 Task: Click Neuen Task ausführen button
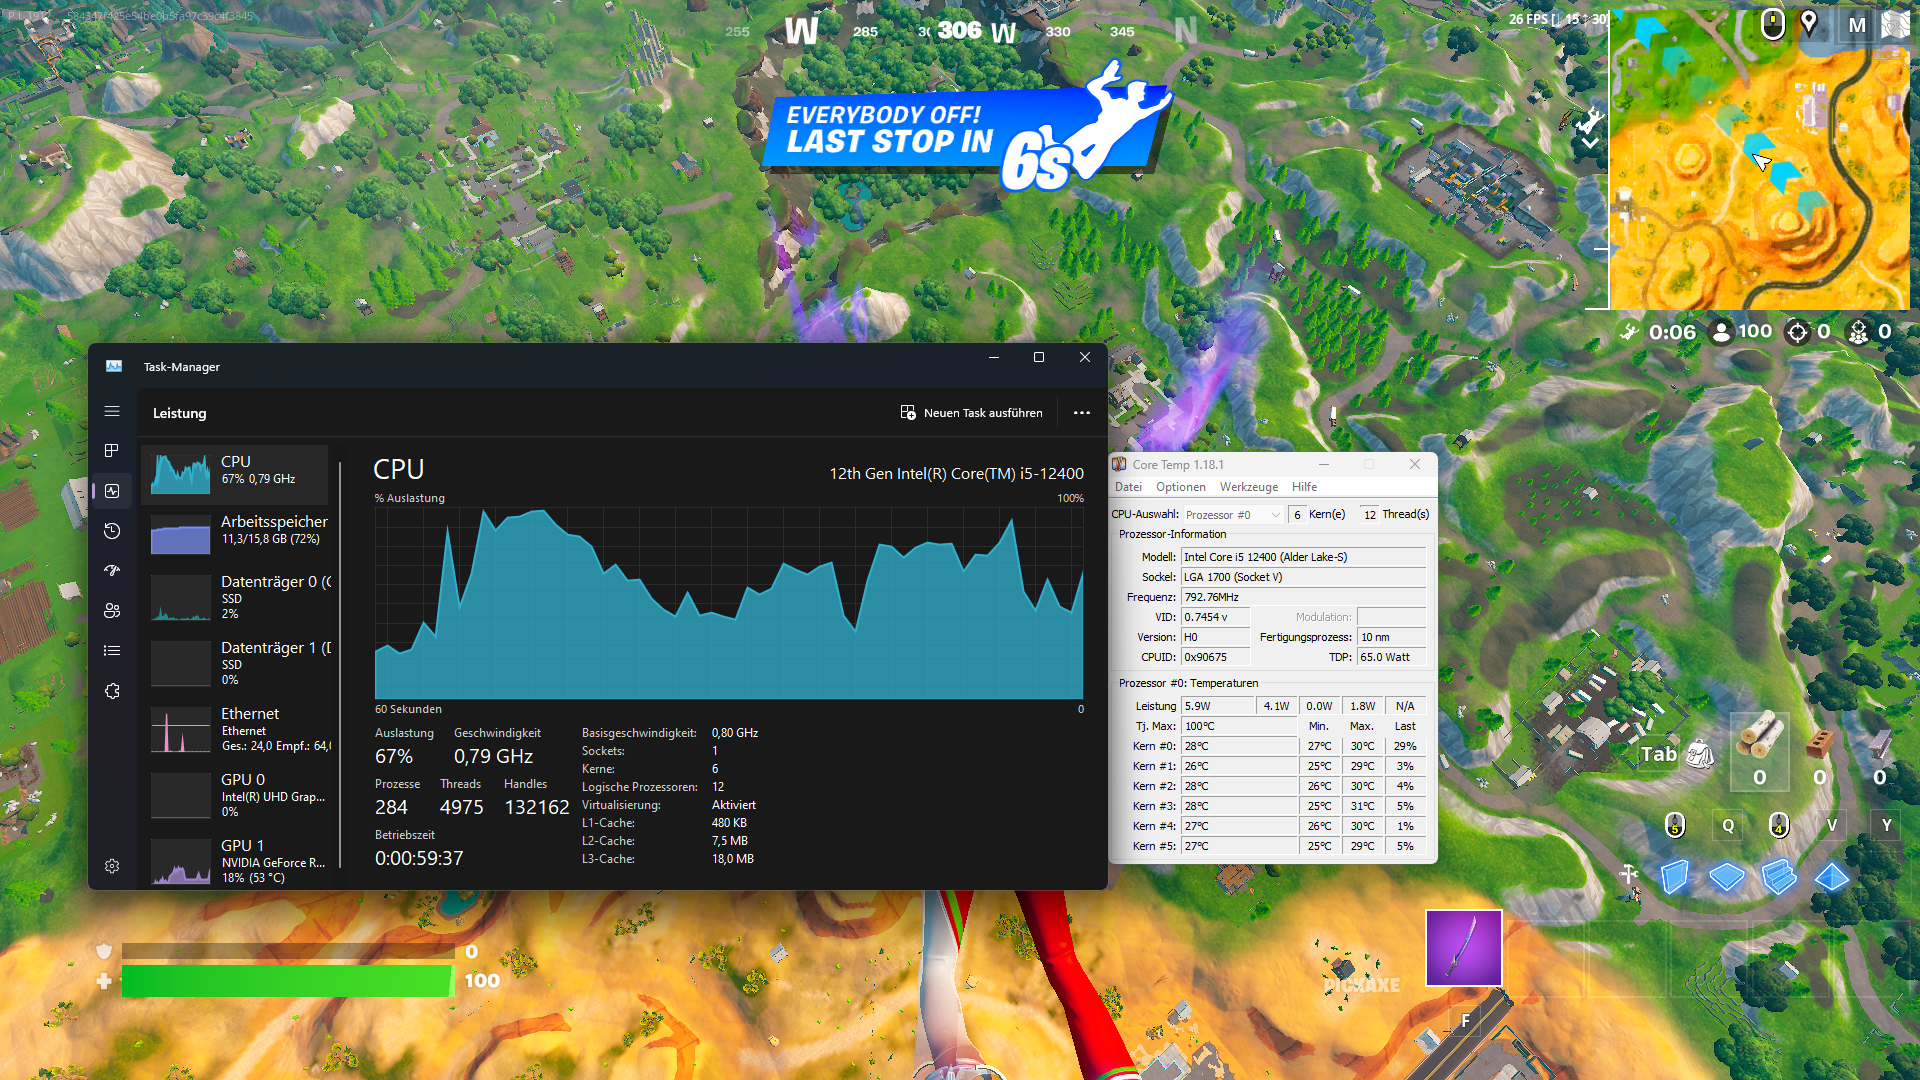point(971,413)
